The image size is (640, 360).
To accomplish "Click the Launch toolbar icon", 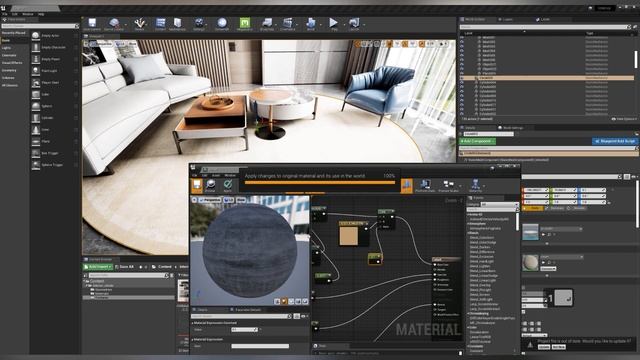I will click(x=354, y=24).
